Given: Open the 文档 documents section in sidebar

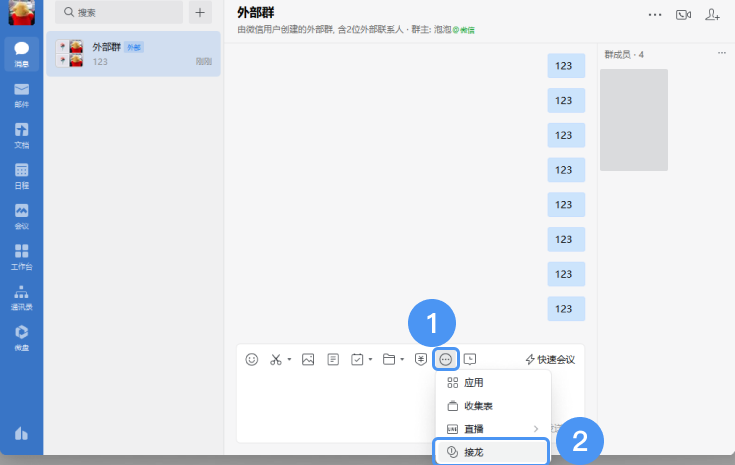Looking at the screenshot, I should coord(21,135).
